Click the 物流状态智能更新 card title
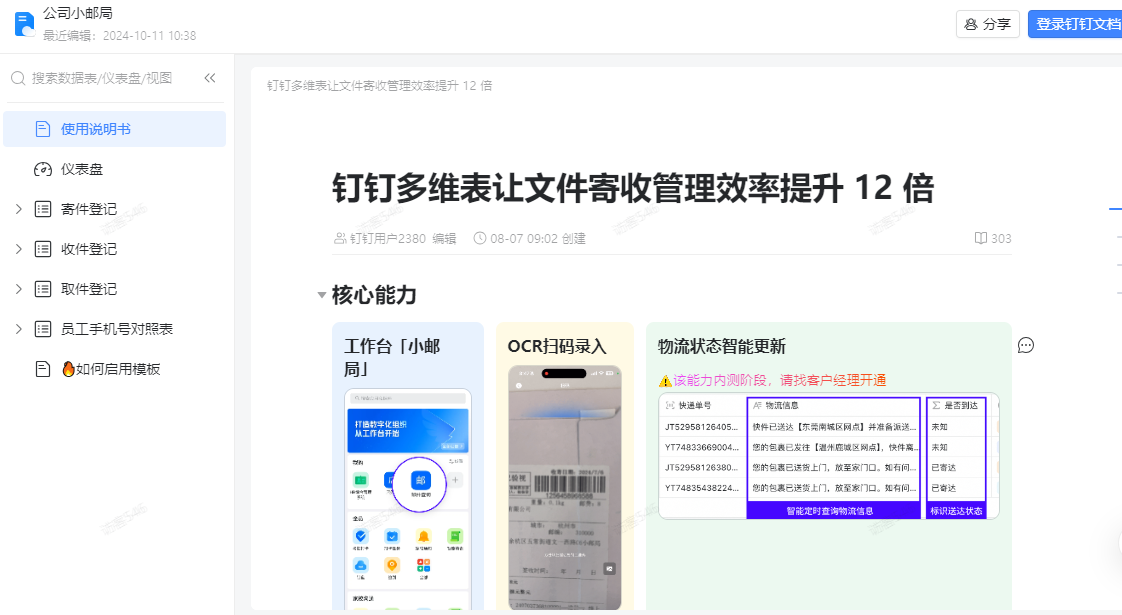The height and width of the screenshot is (615, 1122). tap(721, 347)
